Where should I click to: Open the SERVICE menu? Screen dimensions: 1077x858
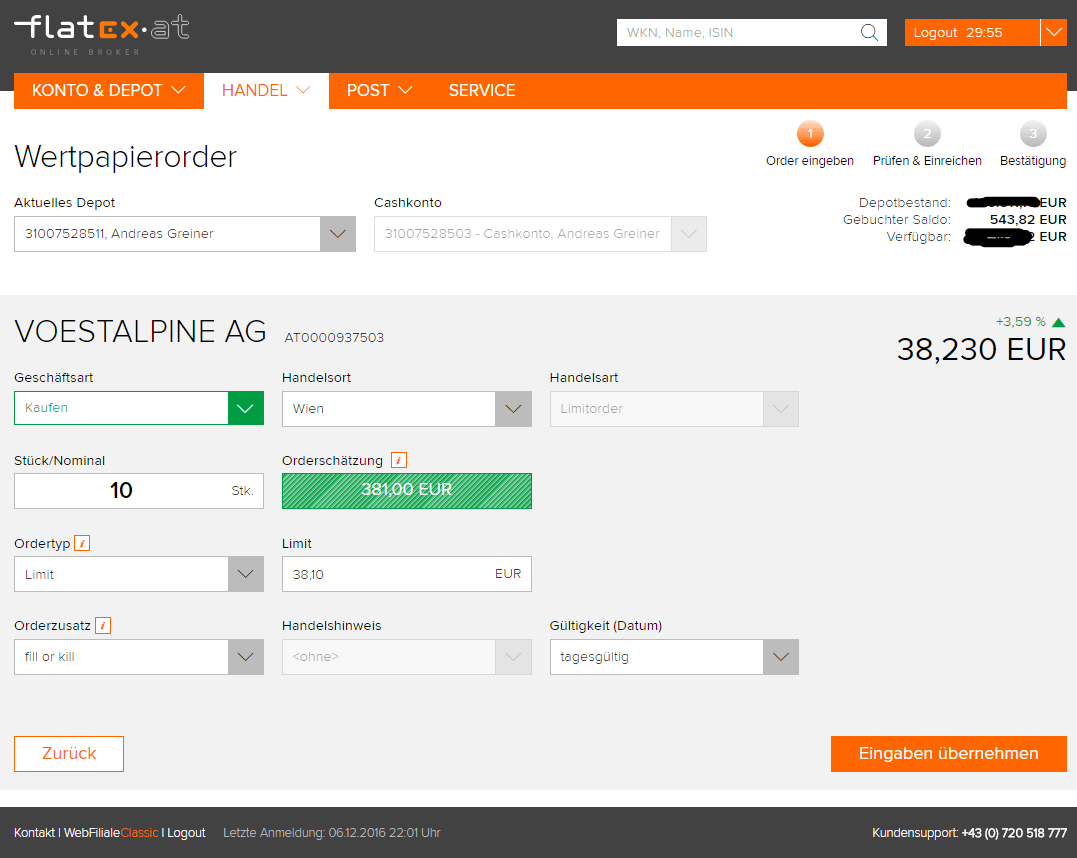pos(481,91)
